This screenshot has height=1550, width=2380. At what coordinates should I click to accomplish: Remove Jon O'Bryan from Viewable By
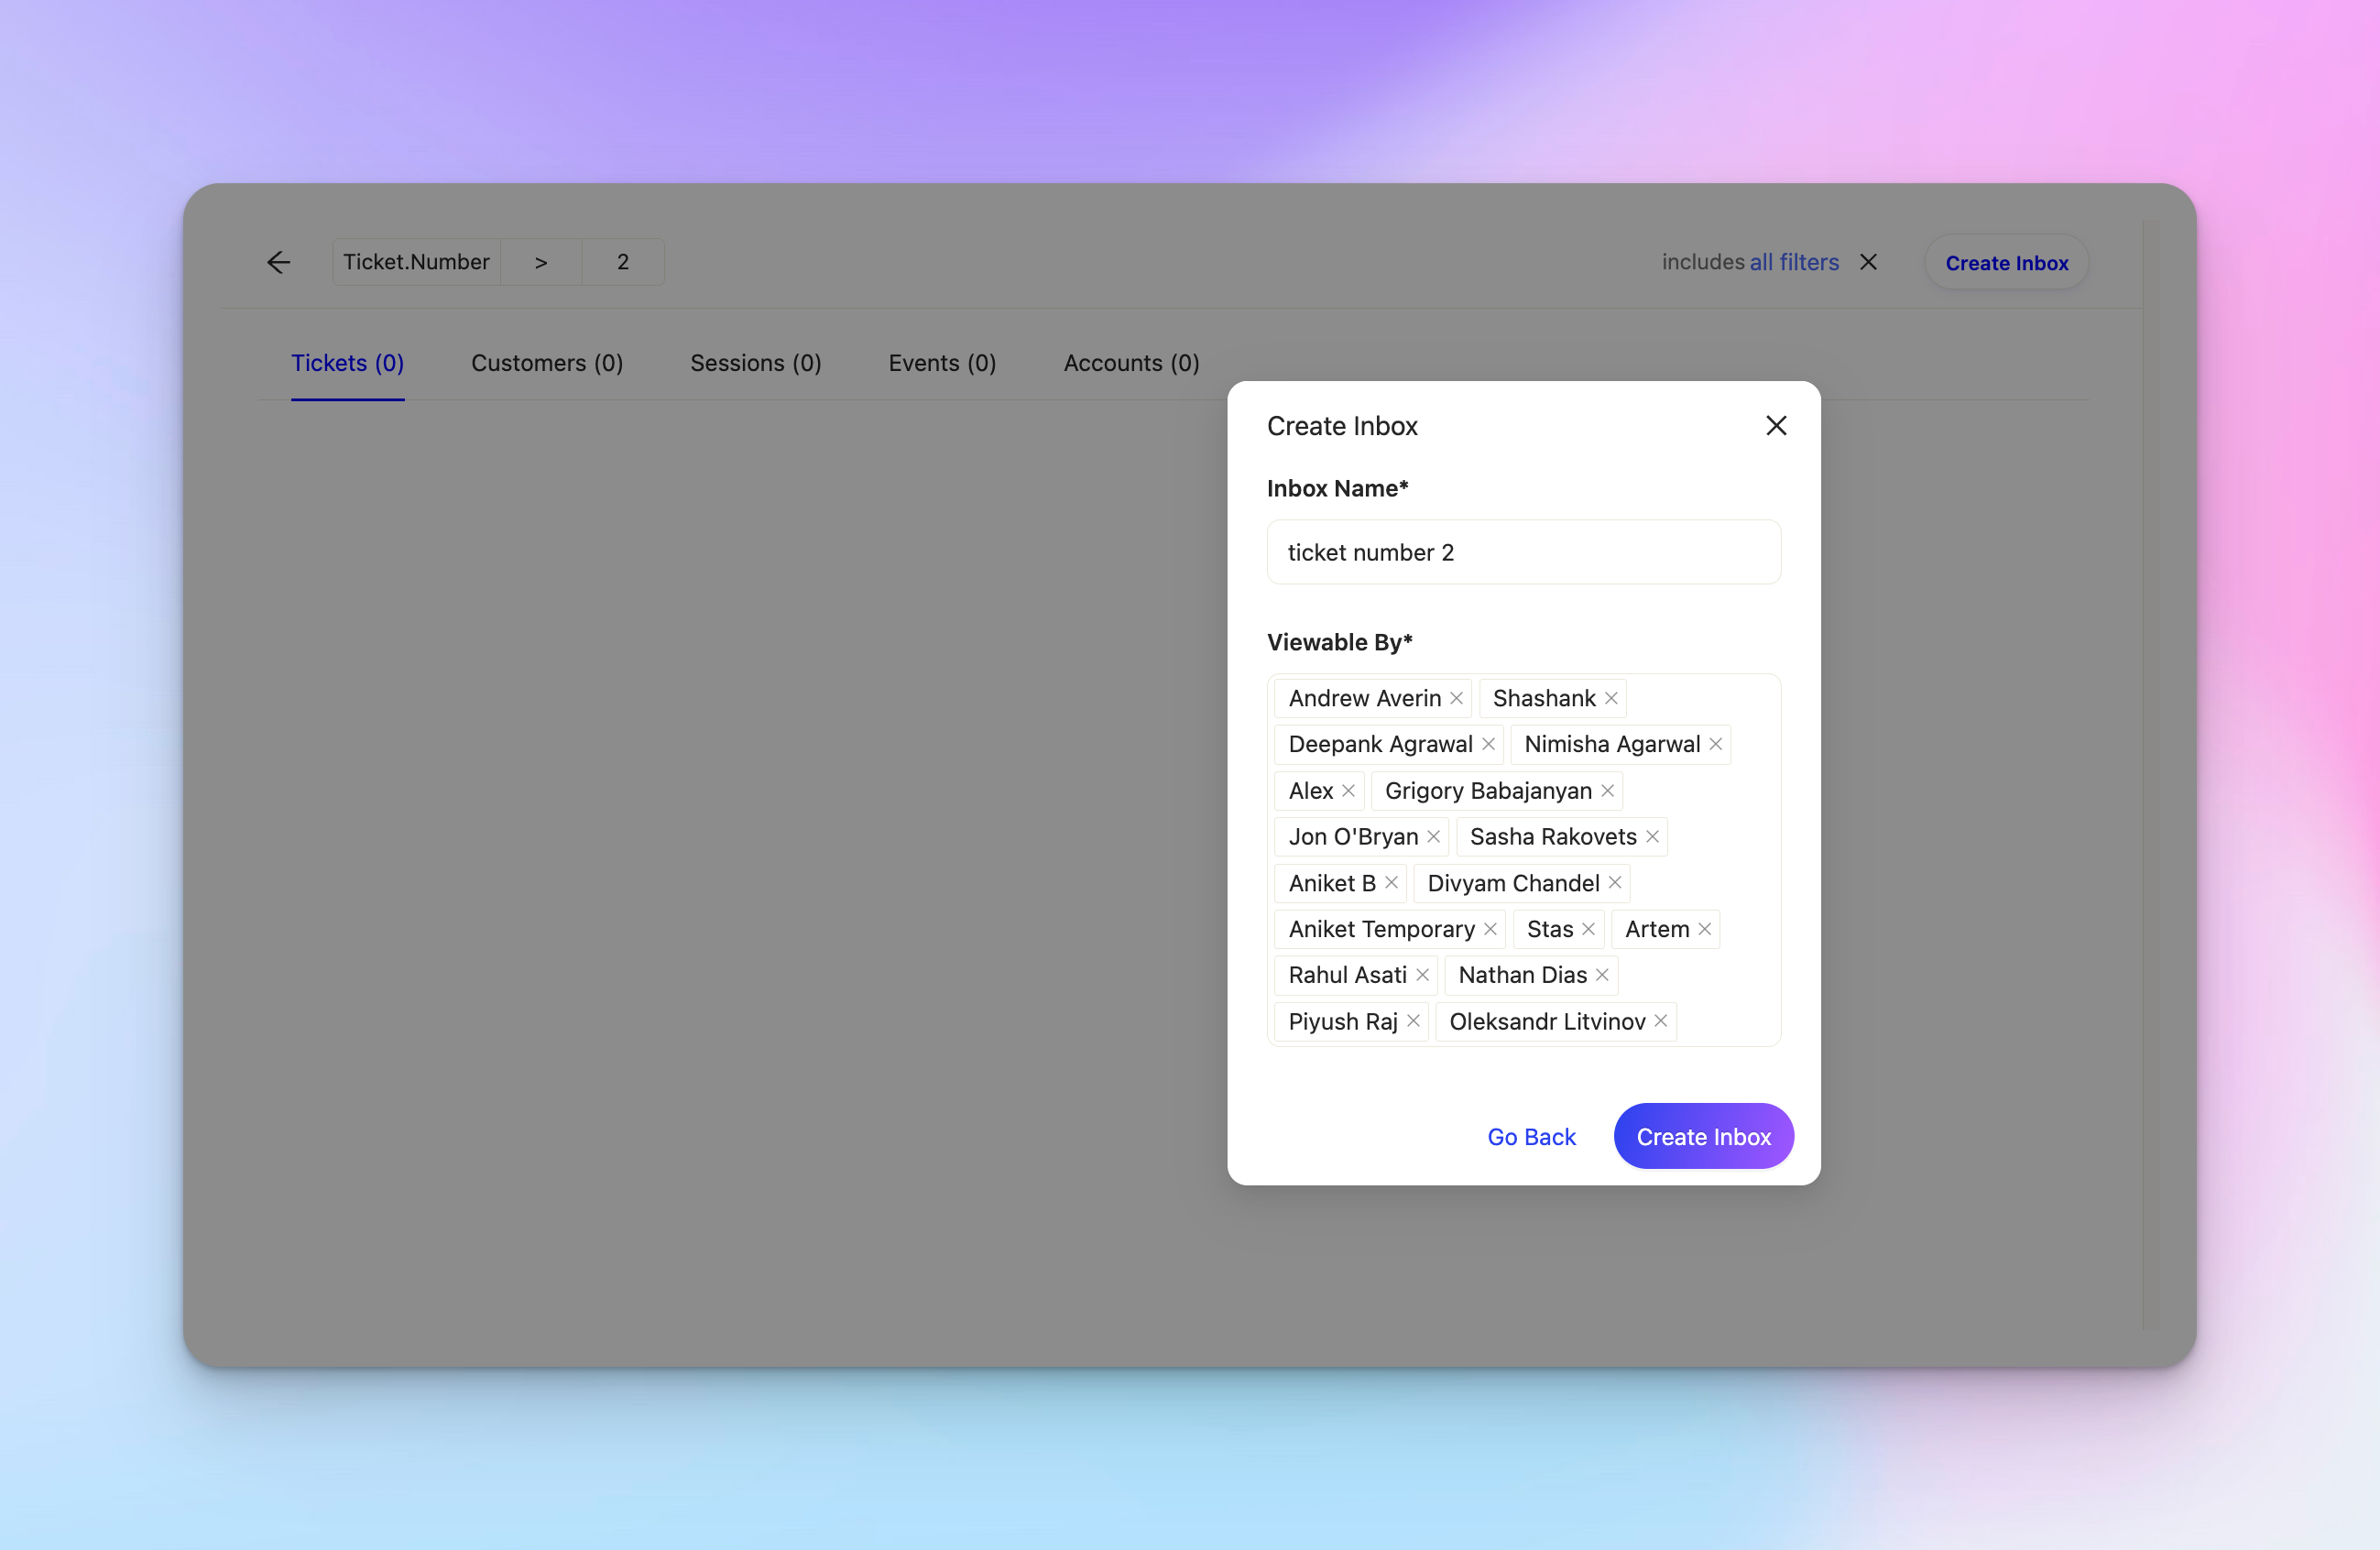(x=1434, y=837)
